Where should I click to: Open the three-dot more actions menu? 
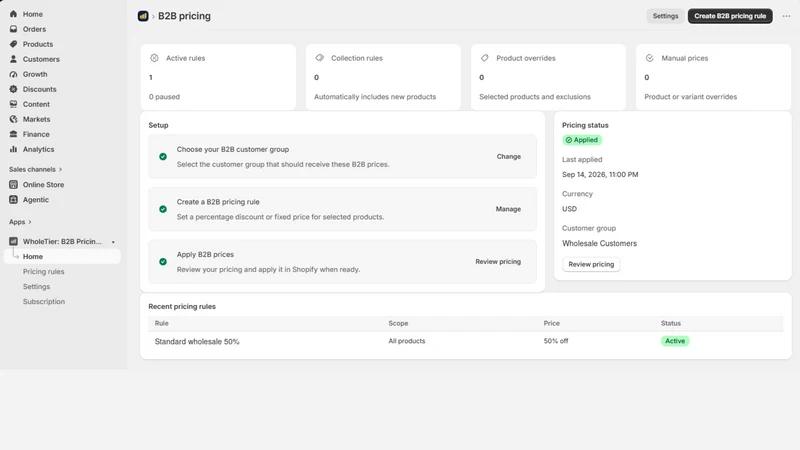point(786,16)
